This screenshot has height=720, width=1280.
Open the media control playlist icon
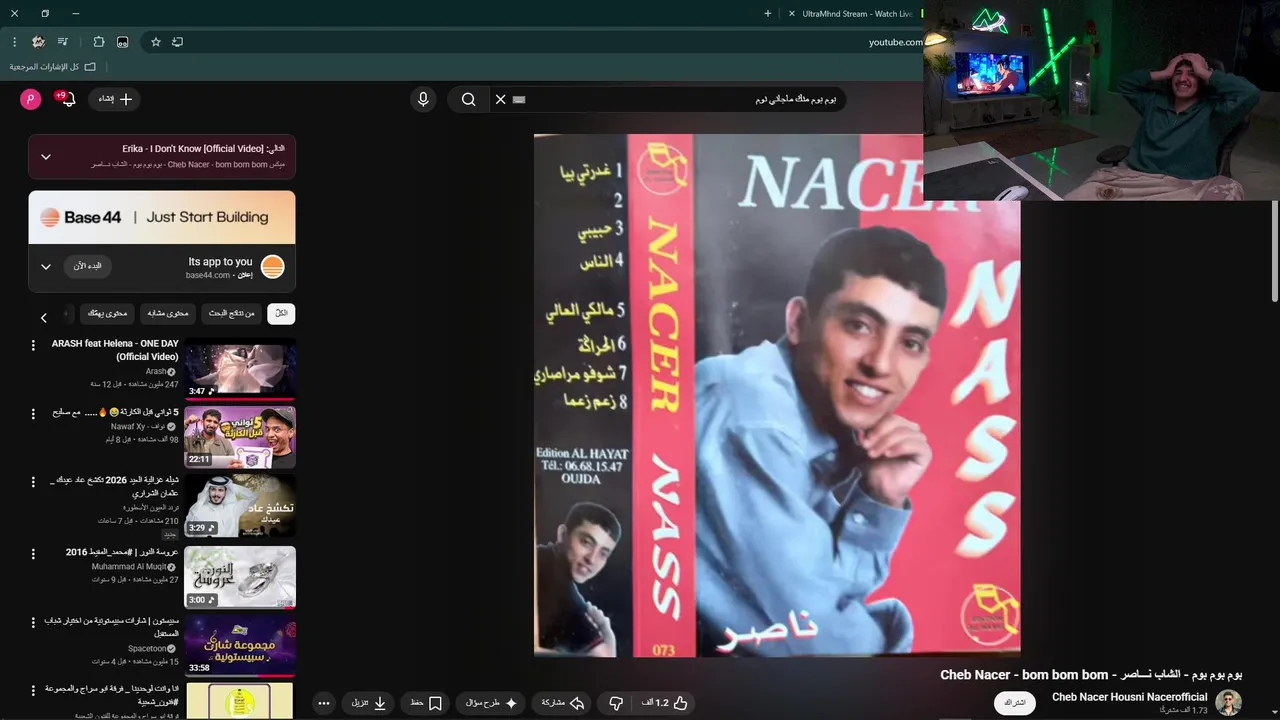[x=63, y=42]
